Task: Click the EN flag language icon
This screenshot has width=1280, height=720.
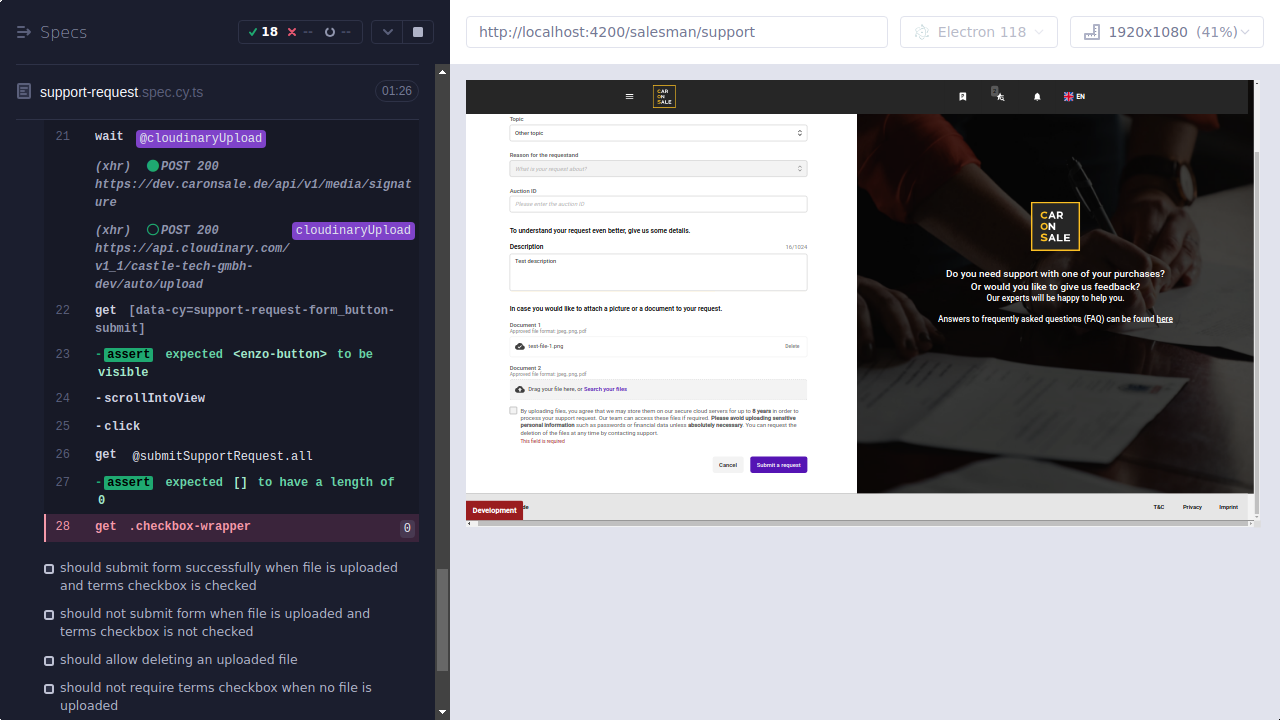Action: point(1069,96)
